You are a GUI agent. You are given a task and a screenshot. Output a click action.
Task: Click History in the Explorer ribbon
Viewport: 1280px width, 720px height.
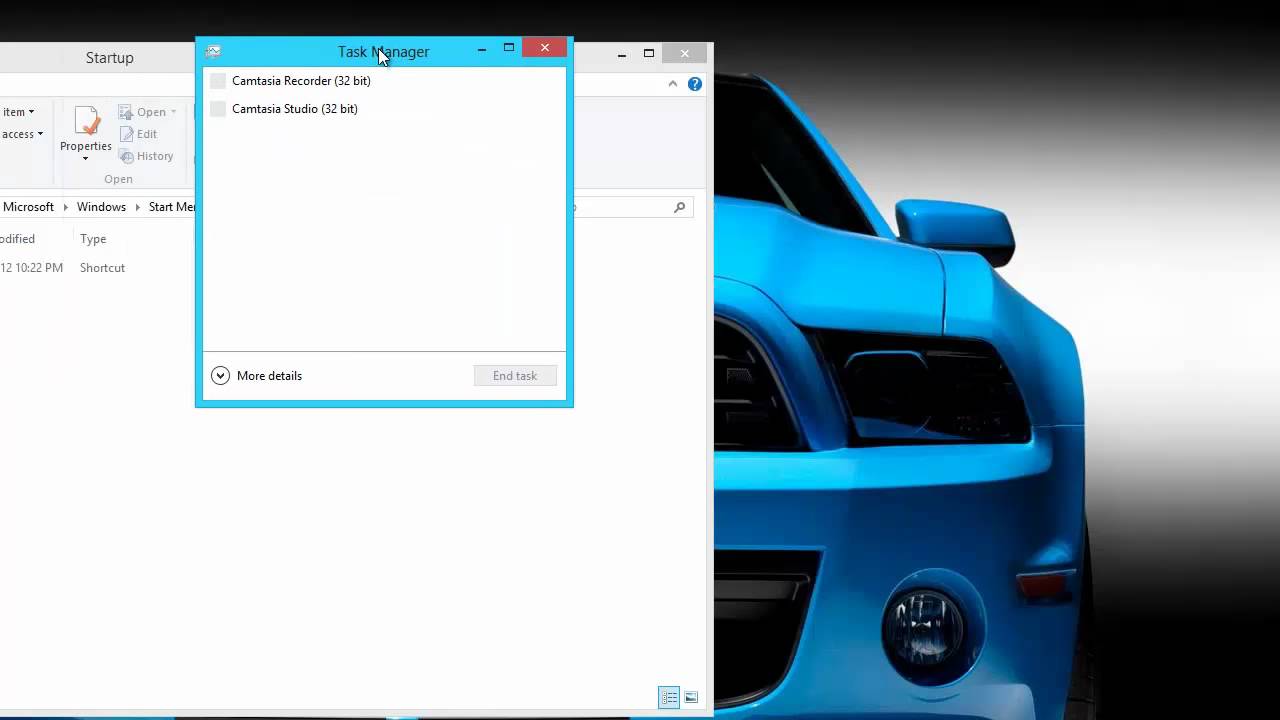pyautogui.click(x=146, y=156)
